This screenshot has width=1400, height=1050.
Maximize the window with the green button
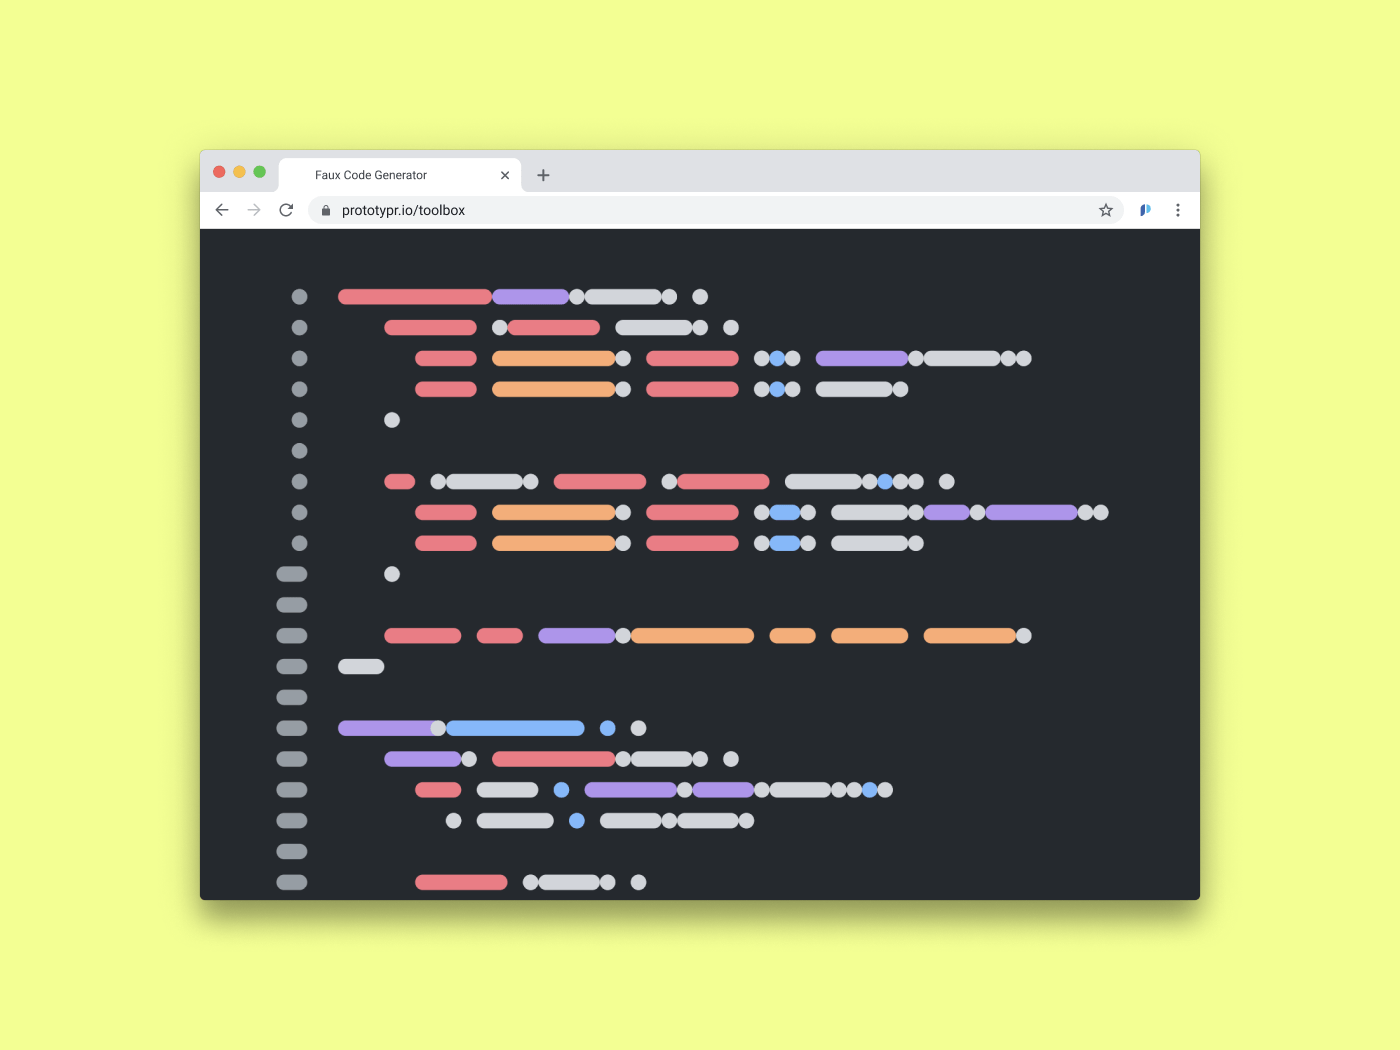tap(259, 172)
